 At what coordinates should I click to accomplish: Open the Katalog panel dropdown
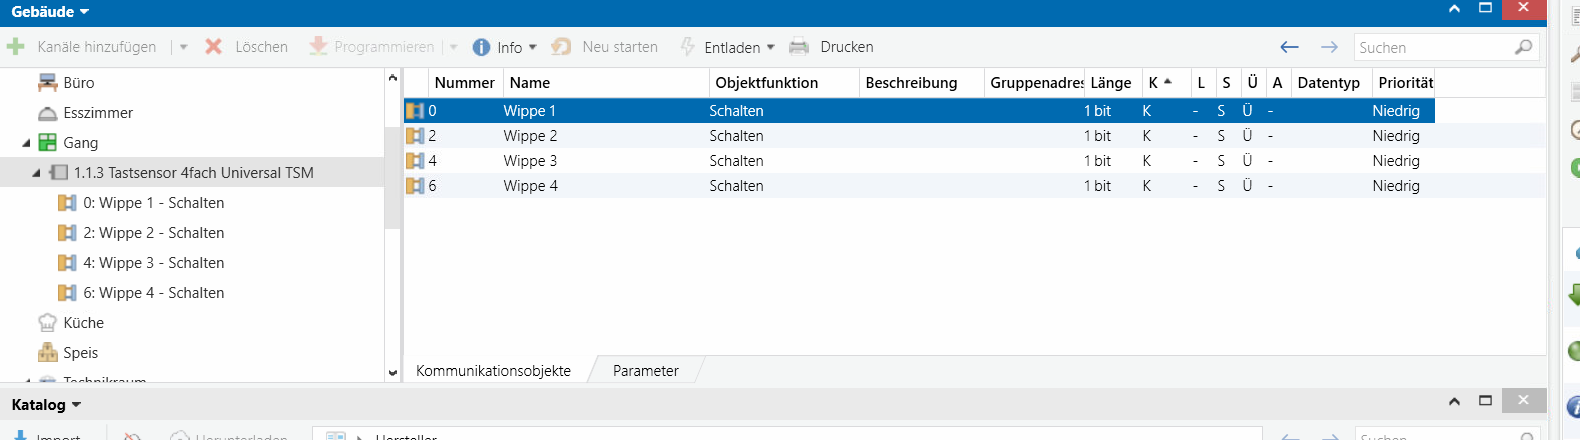point(76,405)
